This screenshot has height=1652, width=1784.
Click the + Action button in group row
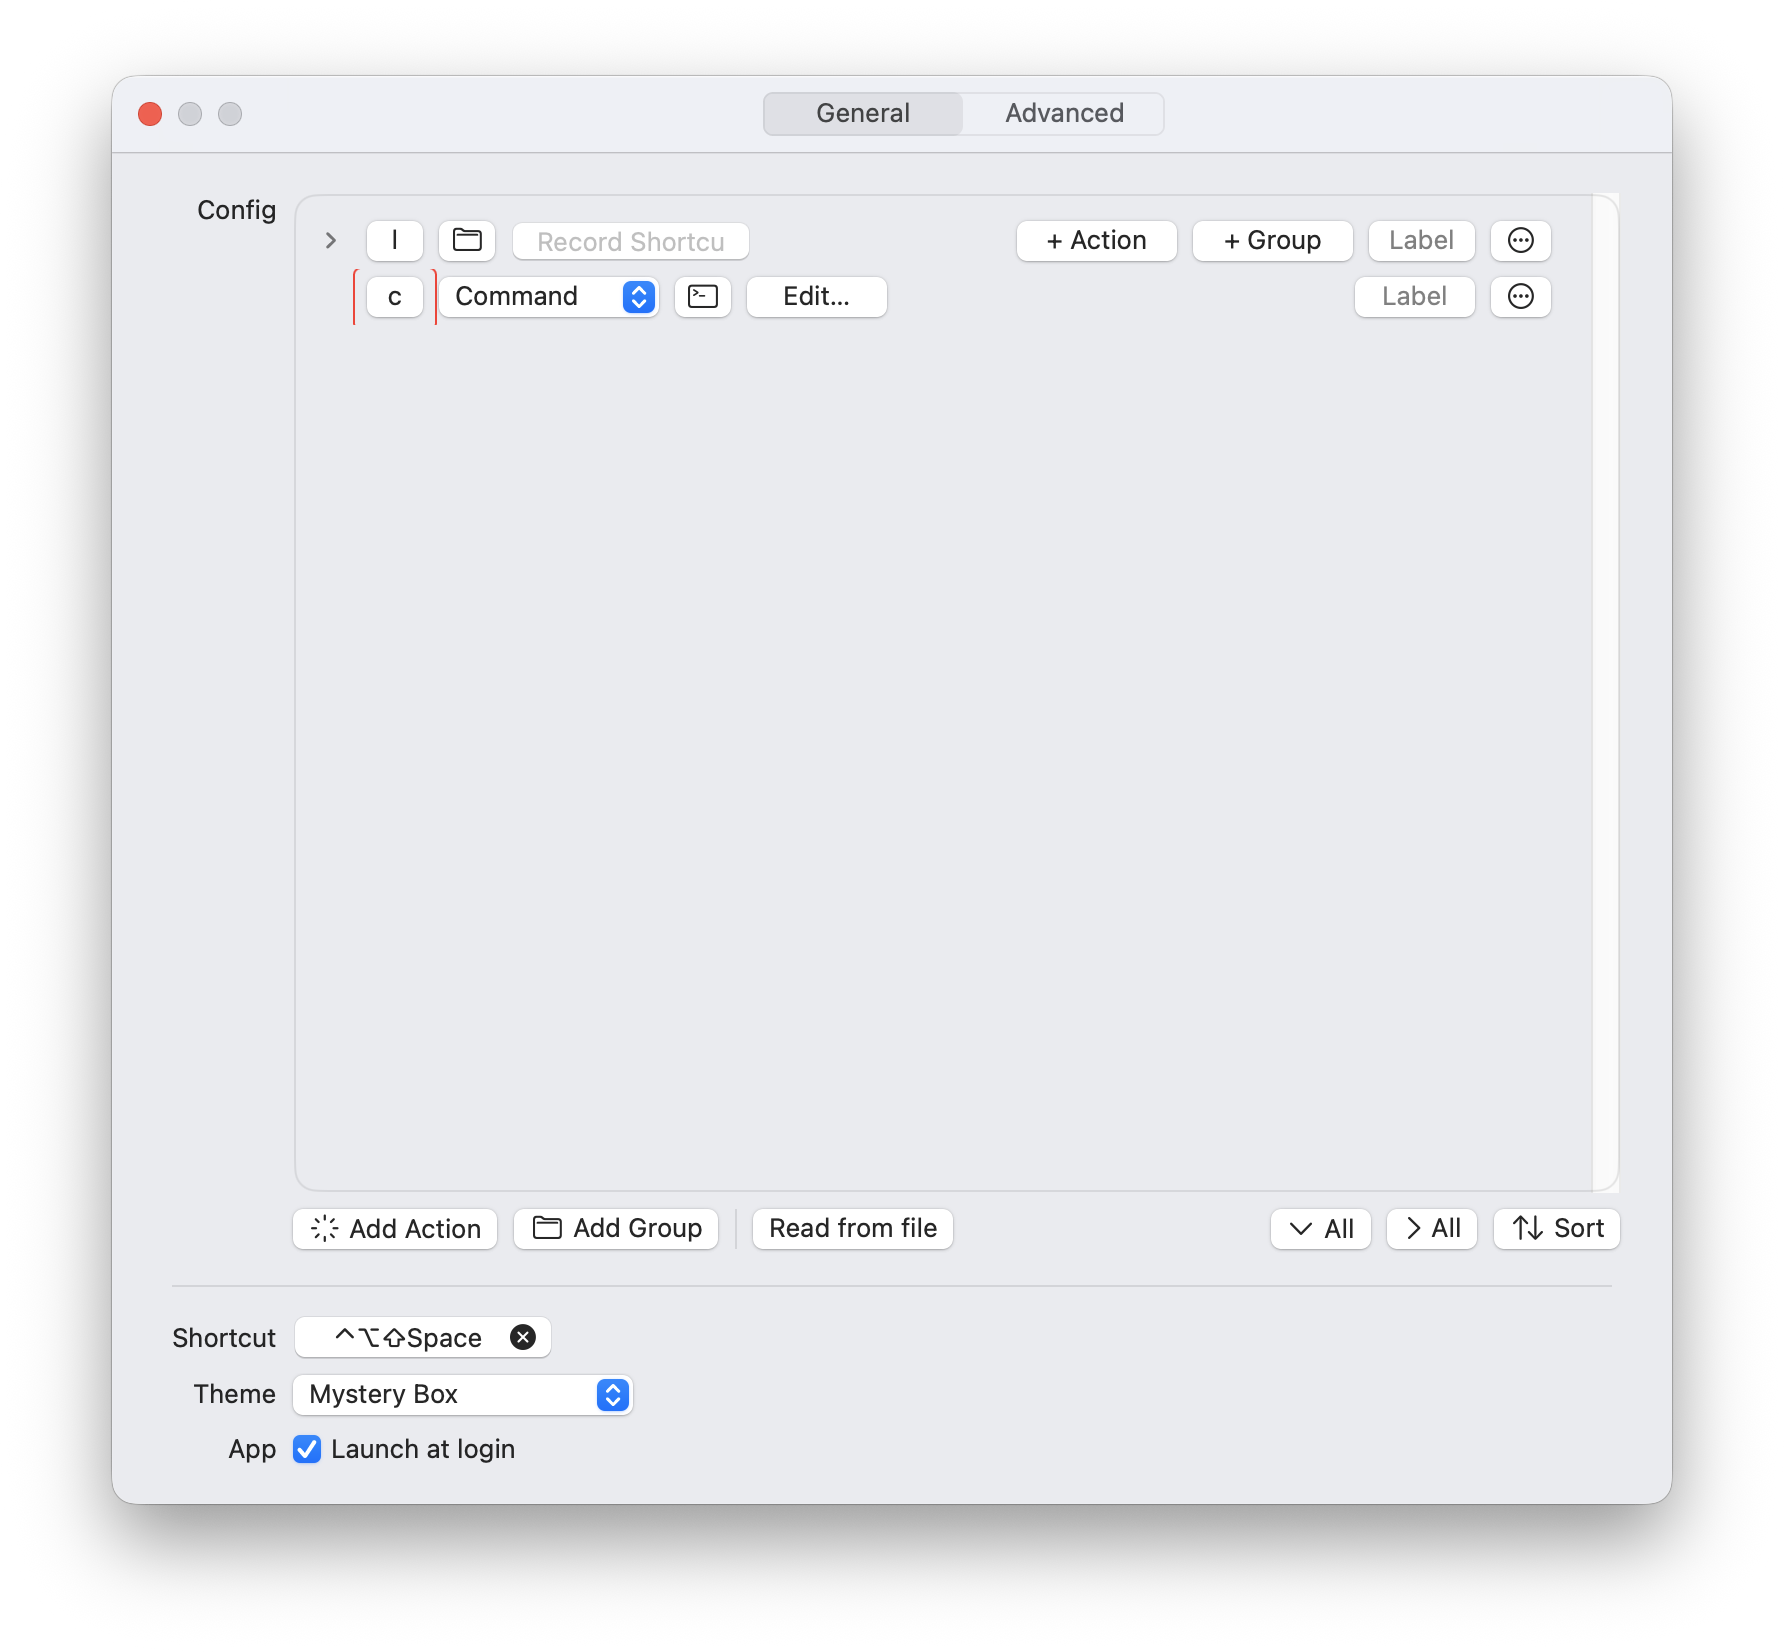(x=1096, y=241)
